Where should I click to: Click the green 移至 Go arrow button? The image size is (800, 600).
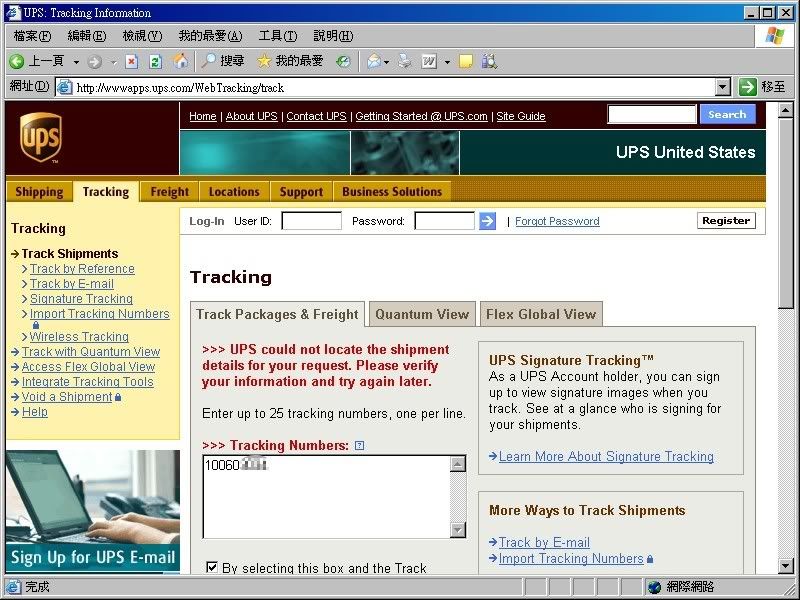(x=747, y=87)
